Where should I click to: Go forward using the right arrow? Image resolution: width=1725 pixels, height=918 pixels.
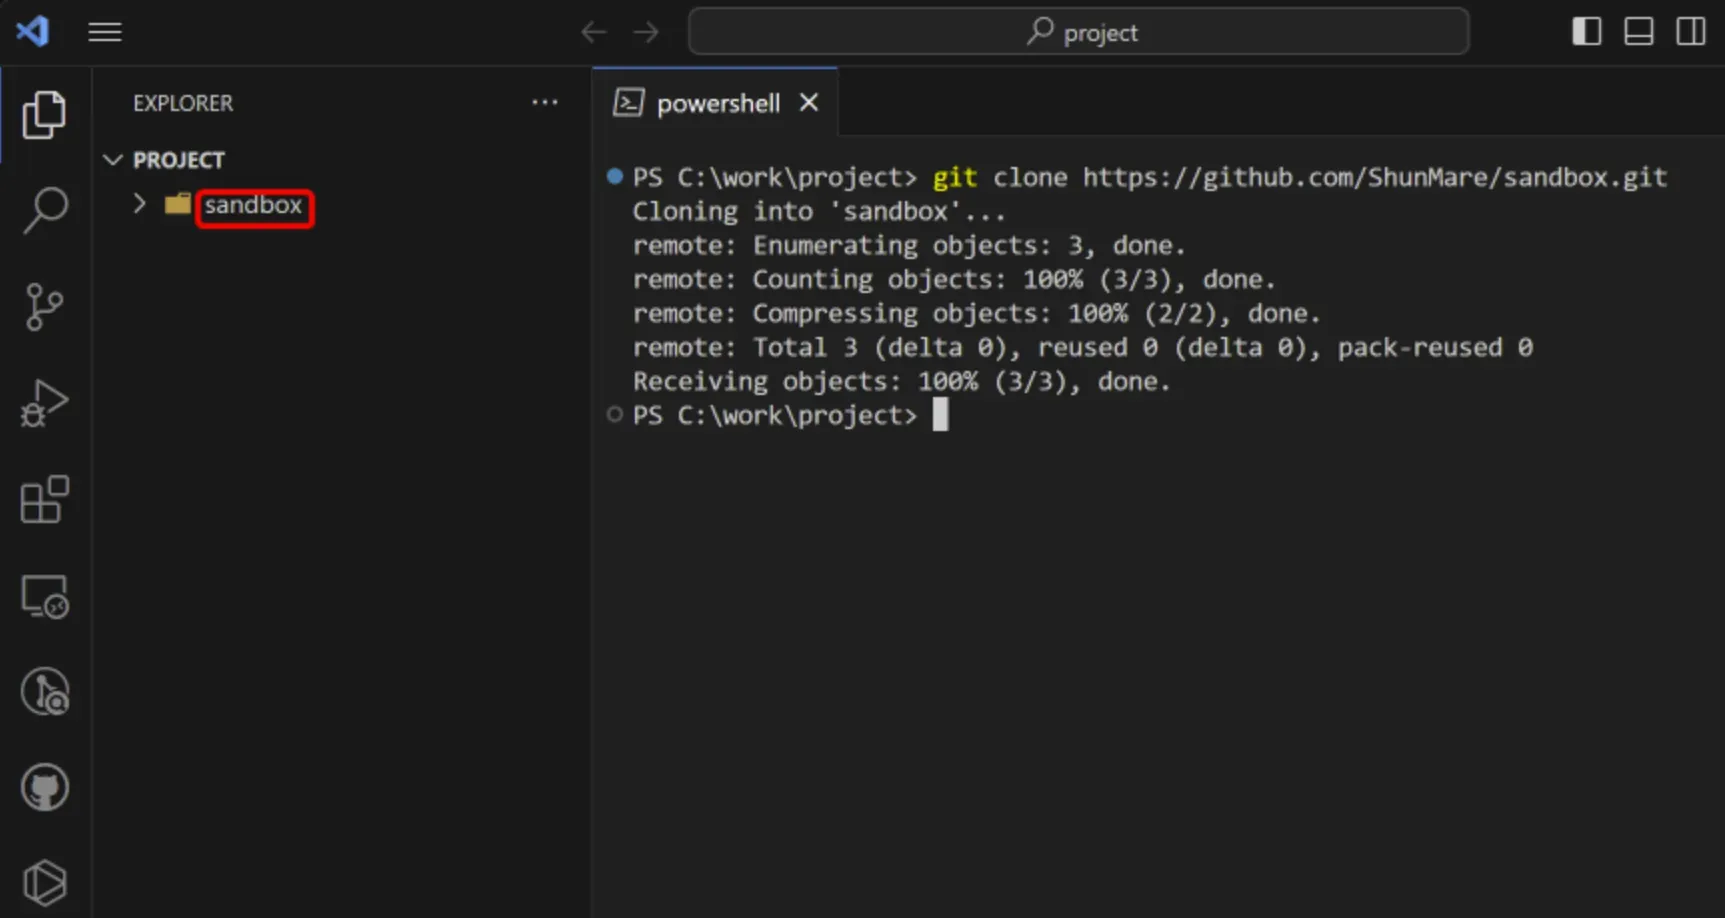647,32
